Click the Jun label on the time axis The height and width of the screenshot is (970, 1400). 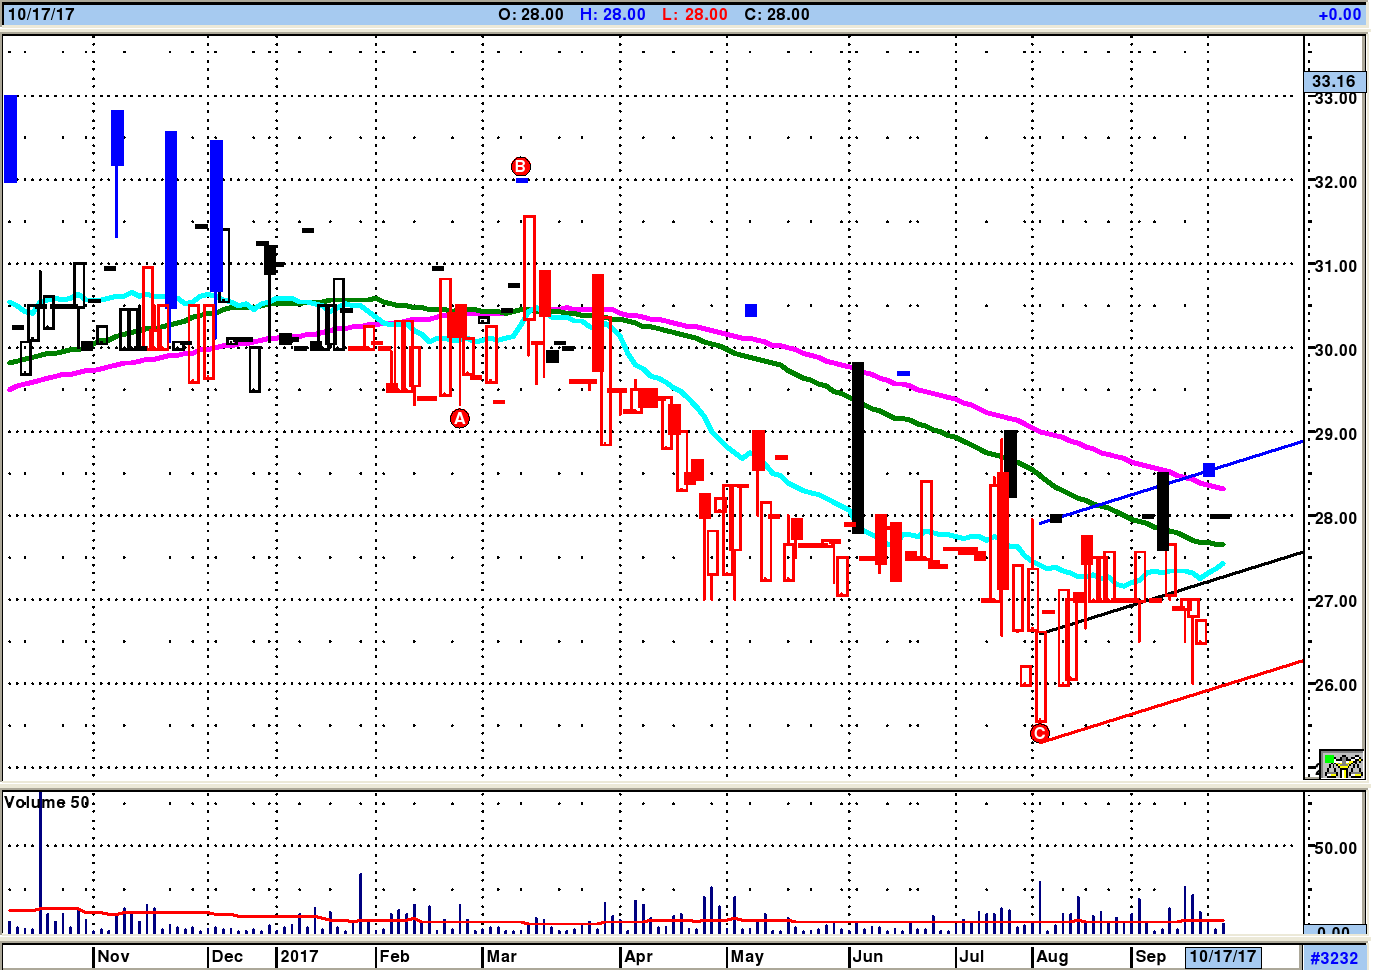coord(867,956)
